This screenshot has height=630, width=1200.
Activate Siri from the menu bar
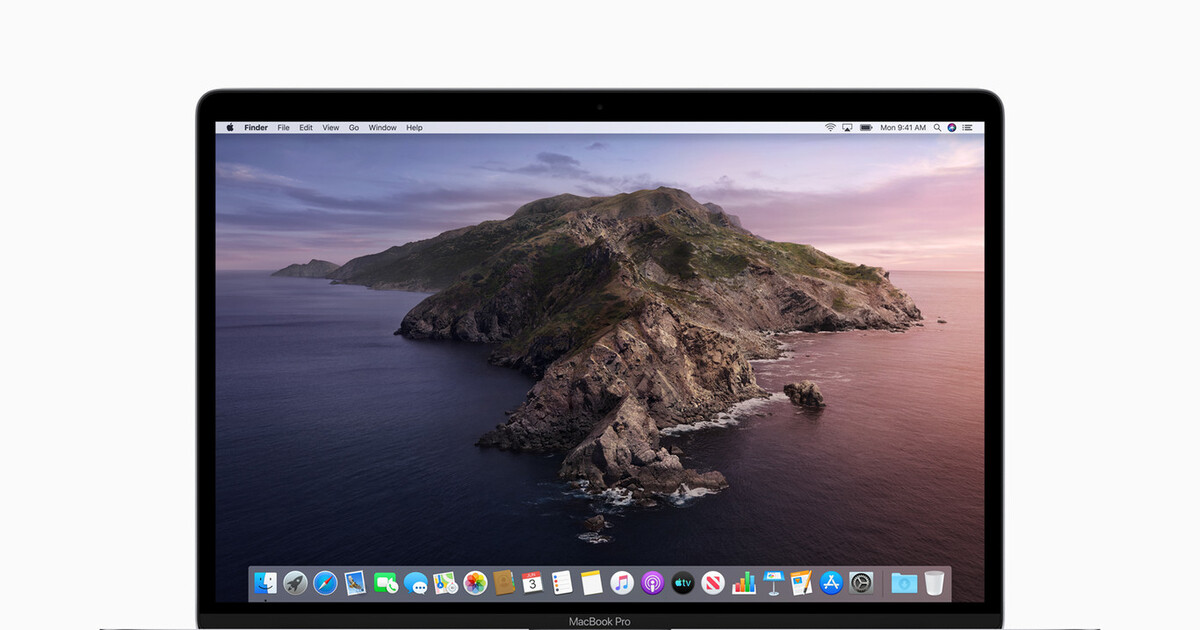coord(952,128)
